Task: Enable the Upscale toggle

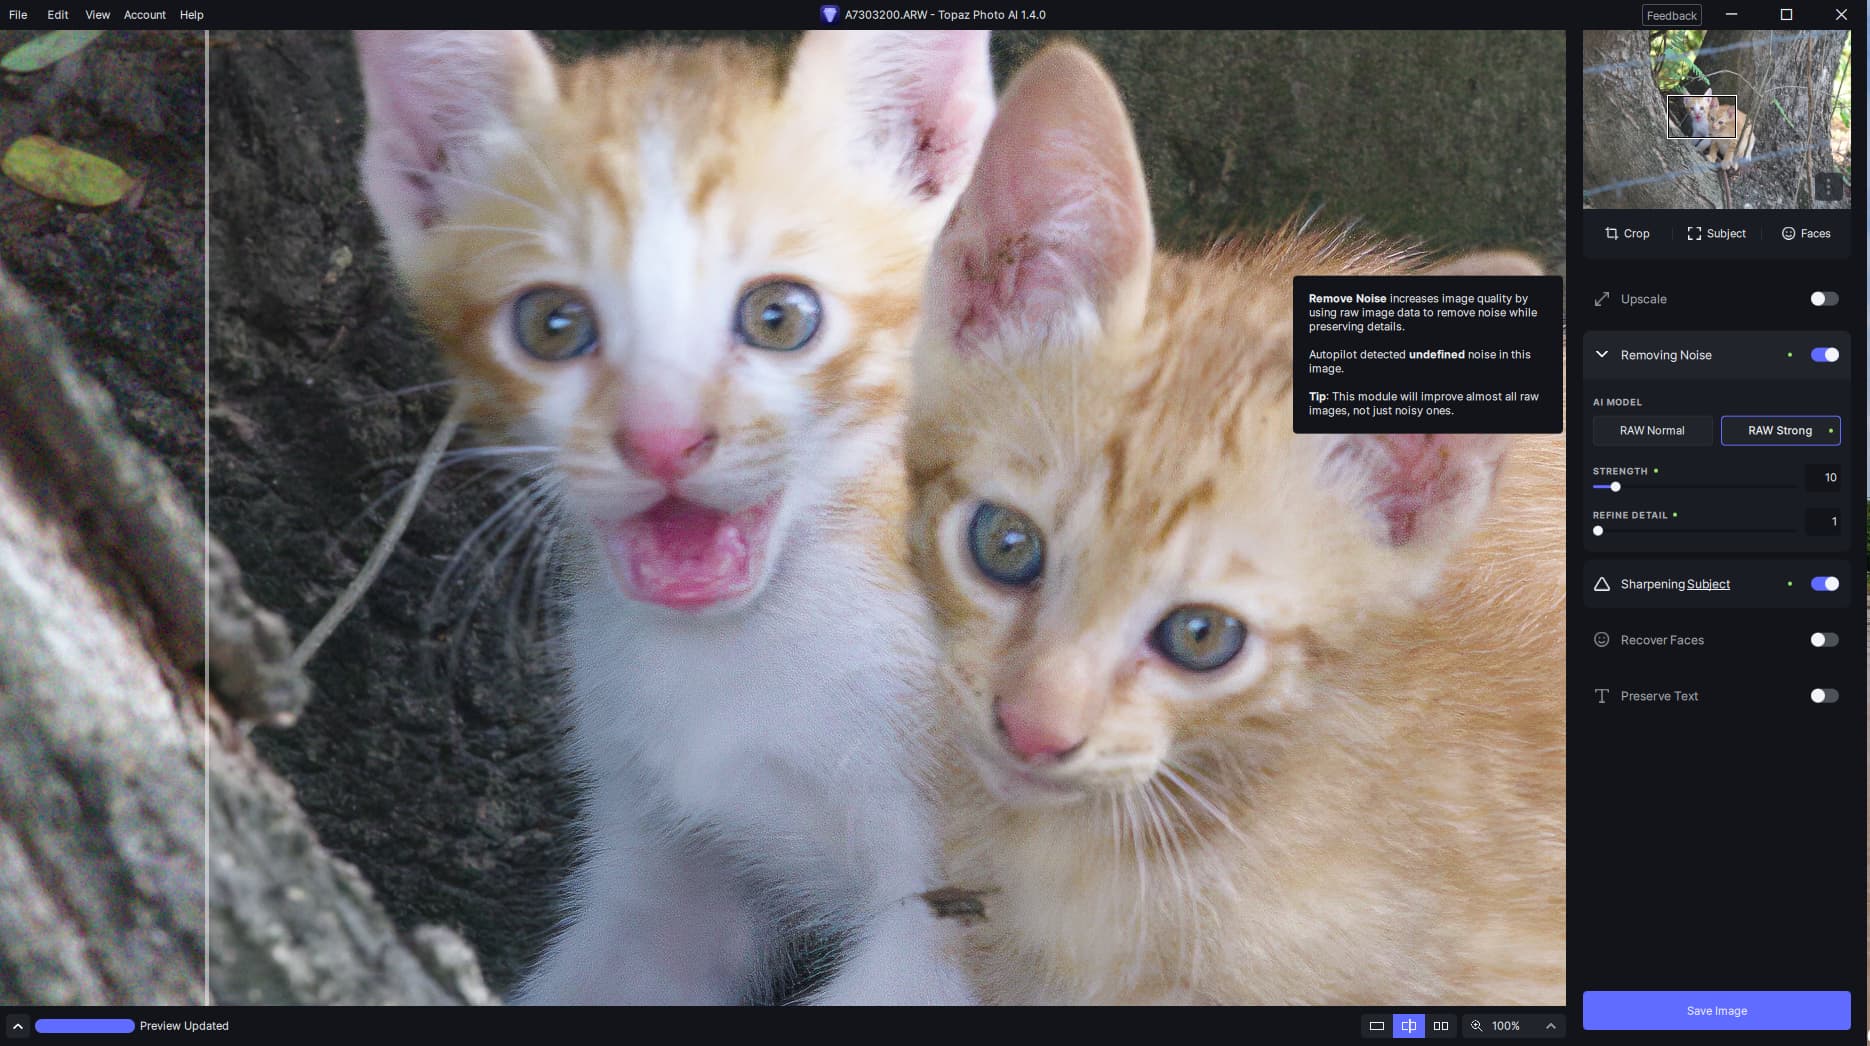Action: pyautogui.click(x=1823, y=299)
